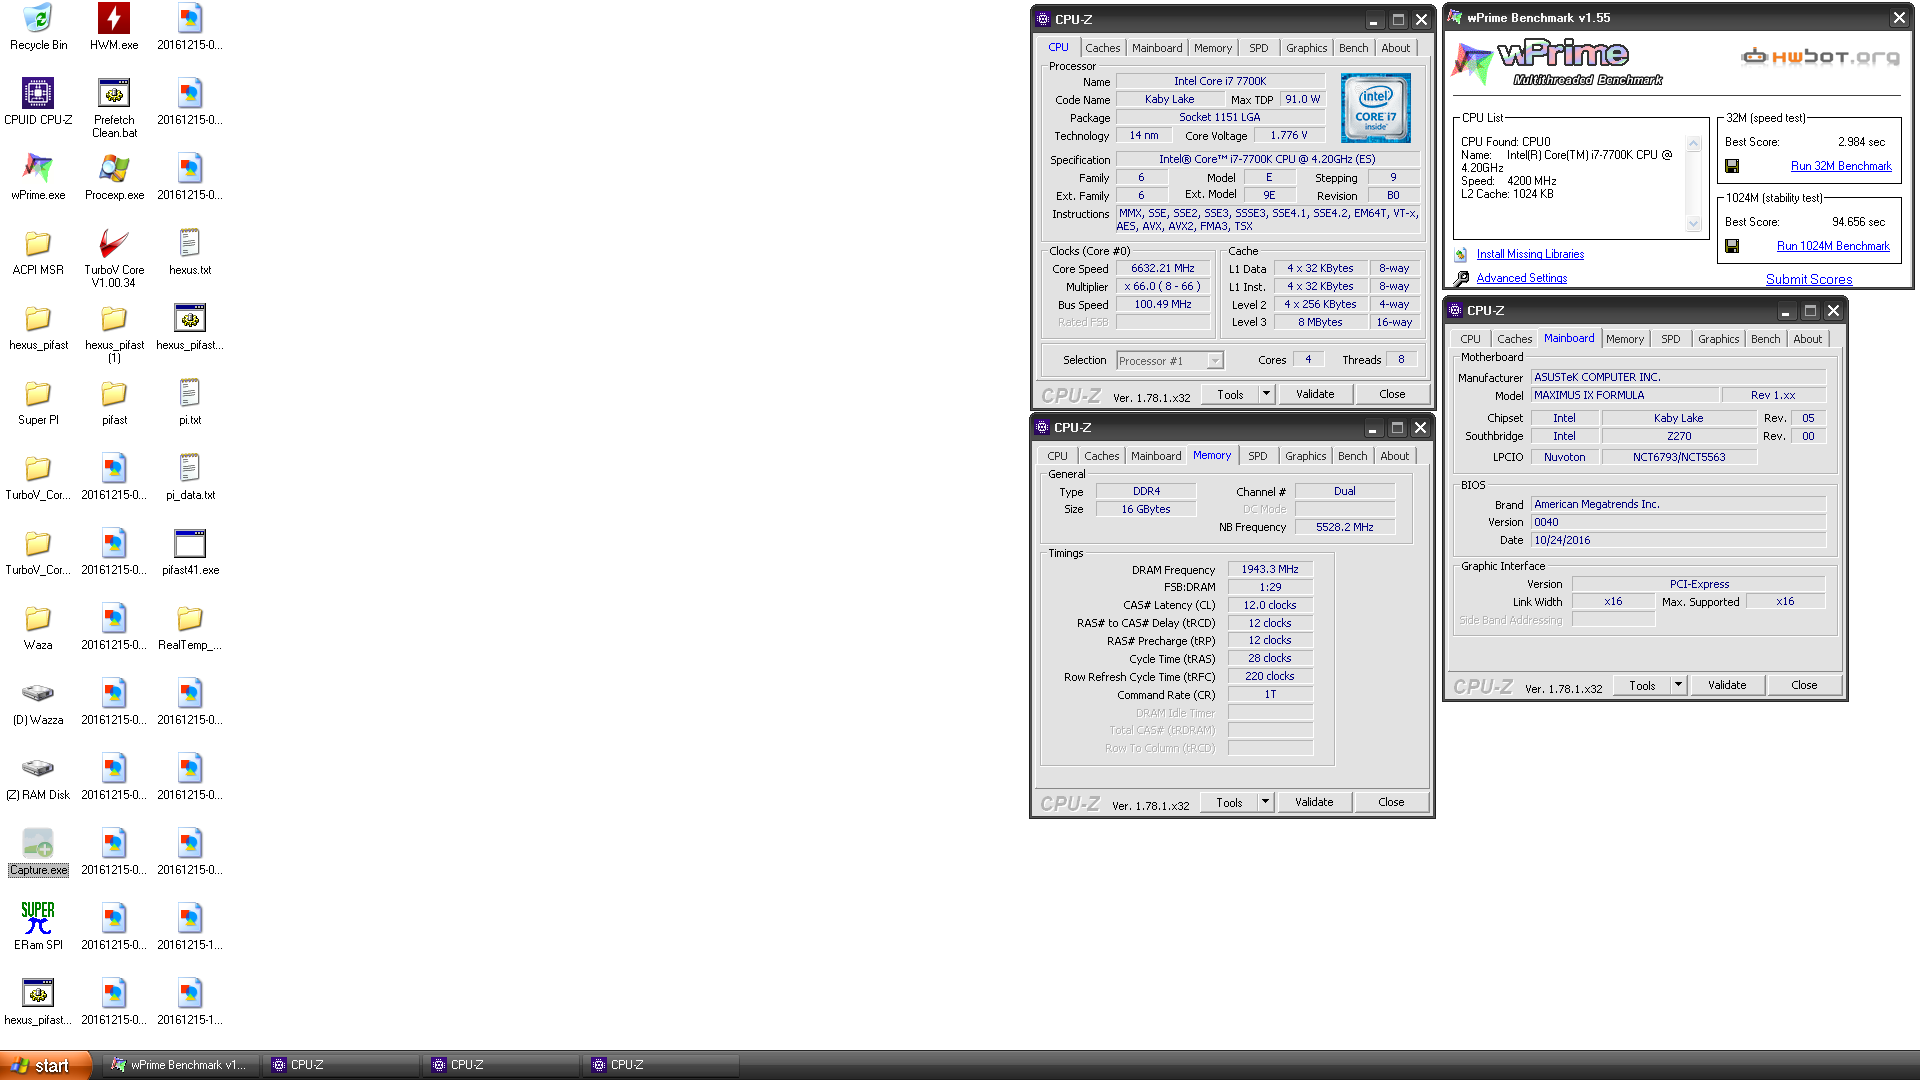Open the hexus.txt text file
Image resolution: width=1920 pixels, height=1080 pixels.
(x=190, y=252)
